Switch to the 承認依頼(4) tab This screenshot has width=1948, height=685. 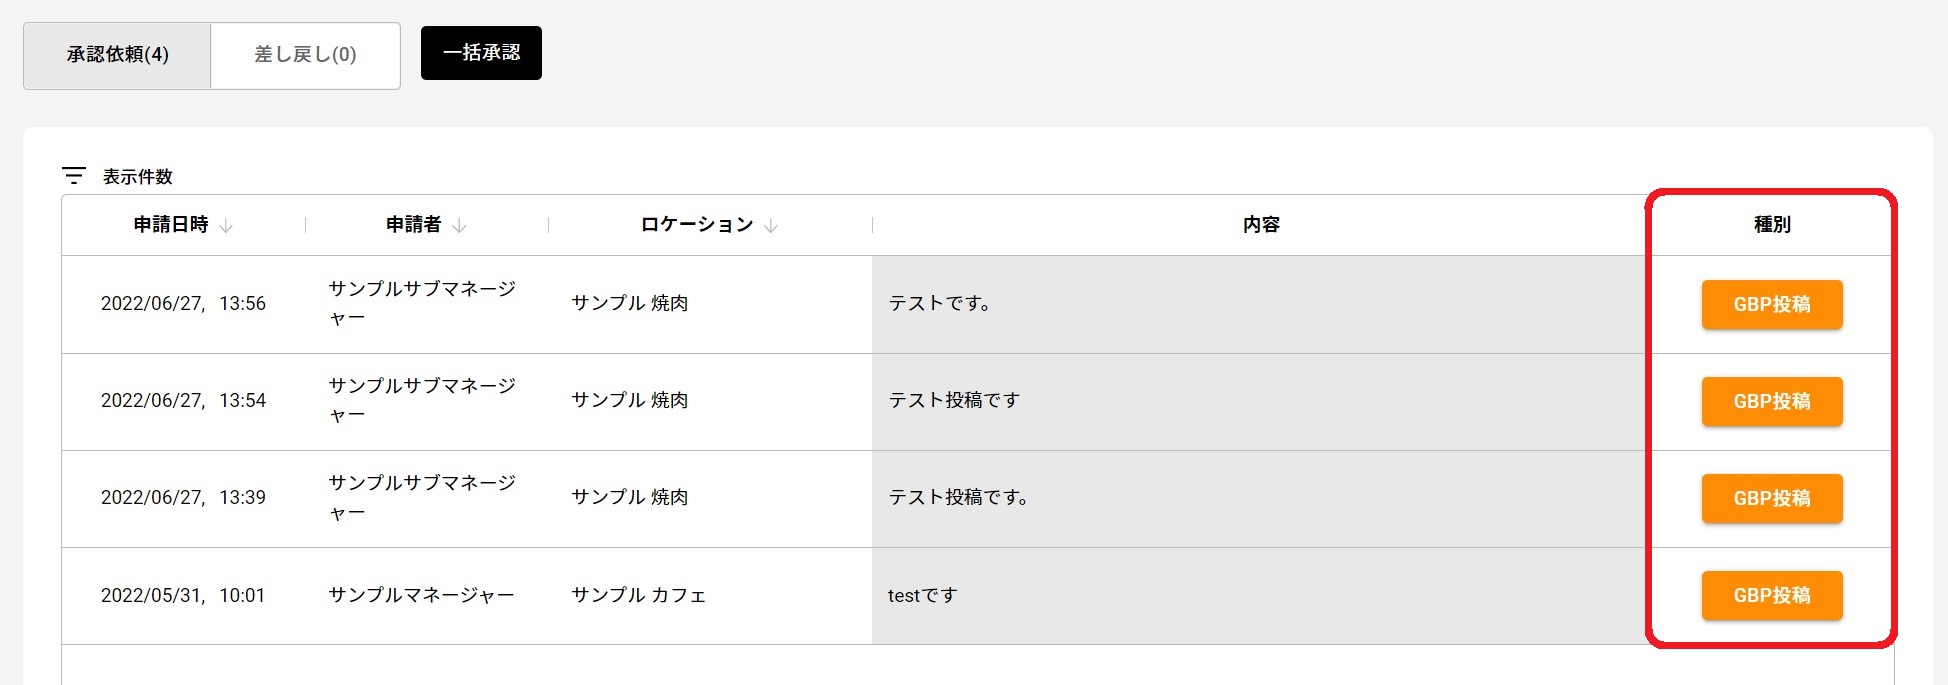point(117,55)
